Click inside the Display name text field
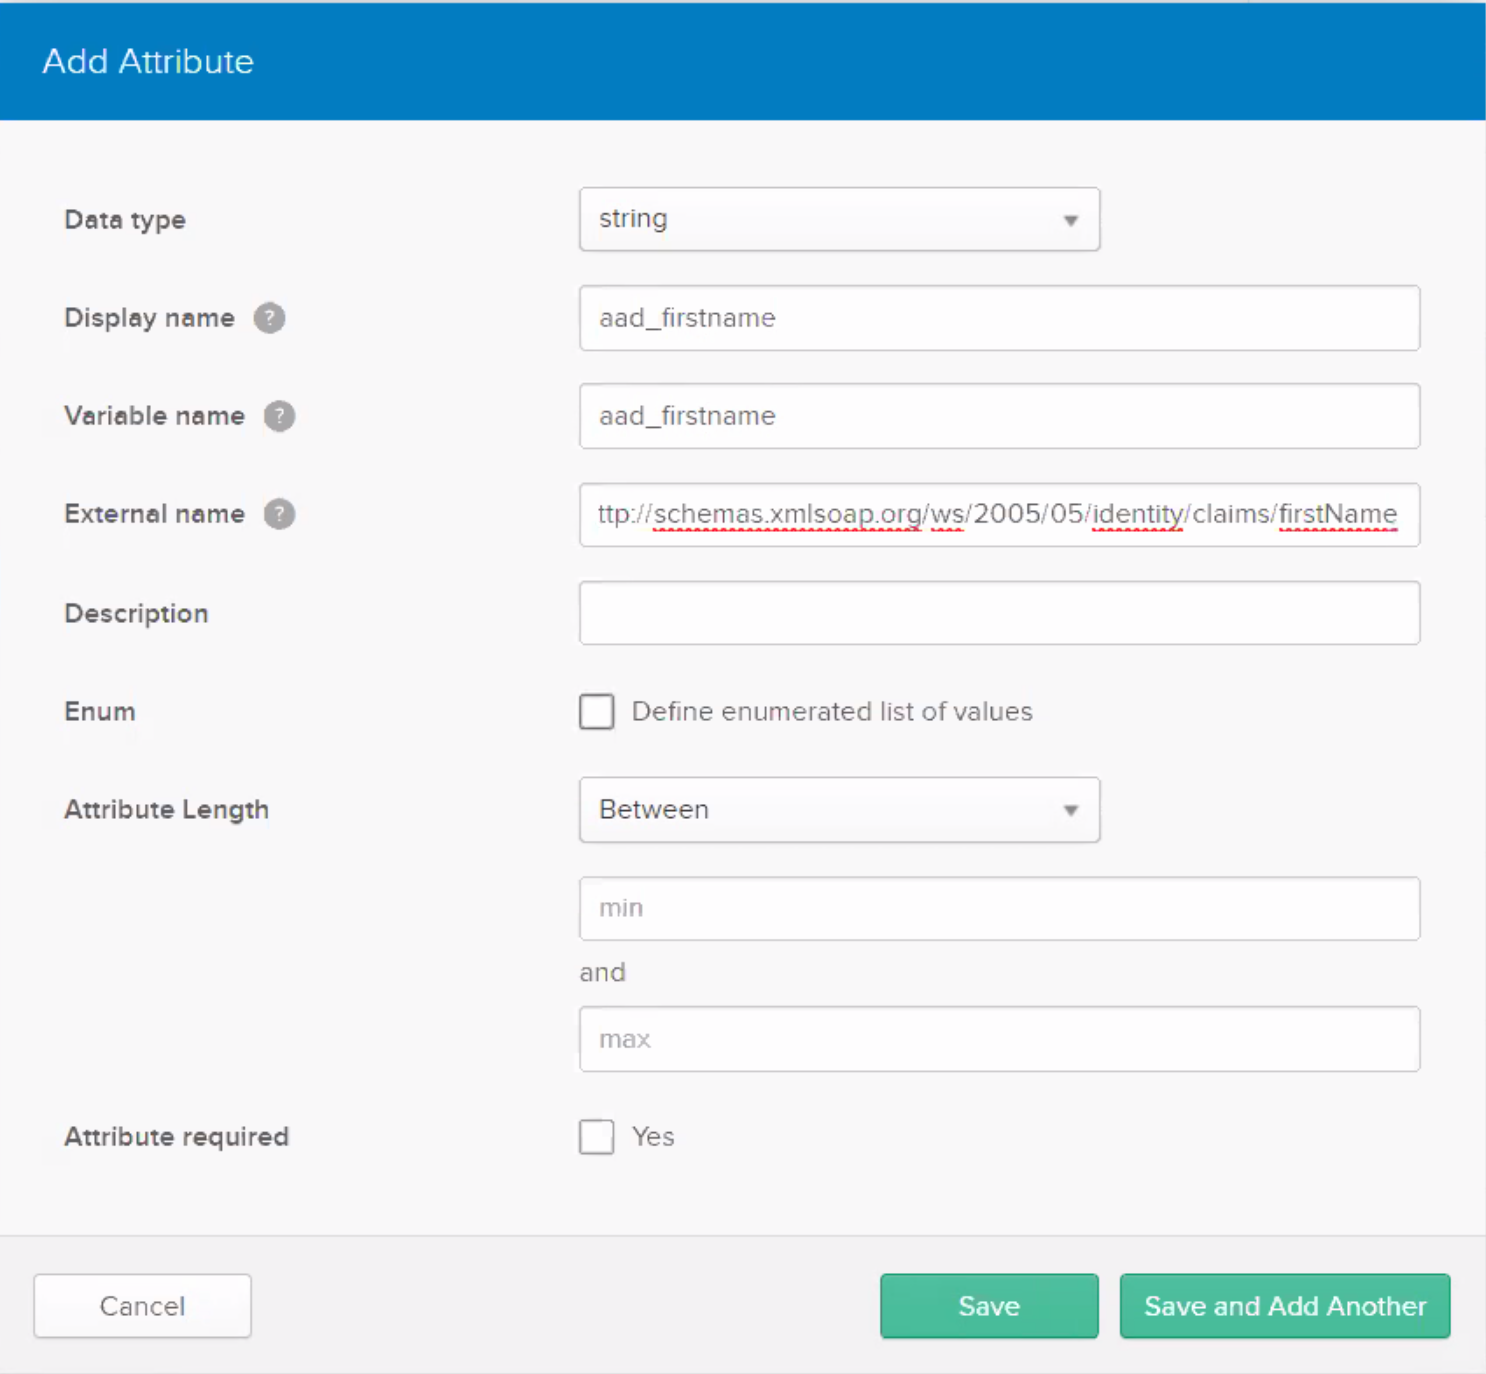1486x1374 pixels. 999,318
